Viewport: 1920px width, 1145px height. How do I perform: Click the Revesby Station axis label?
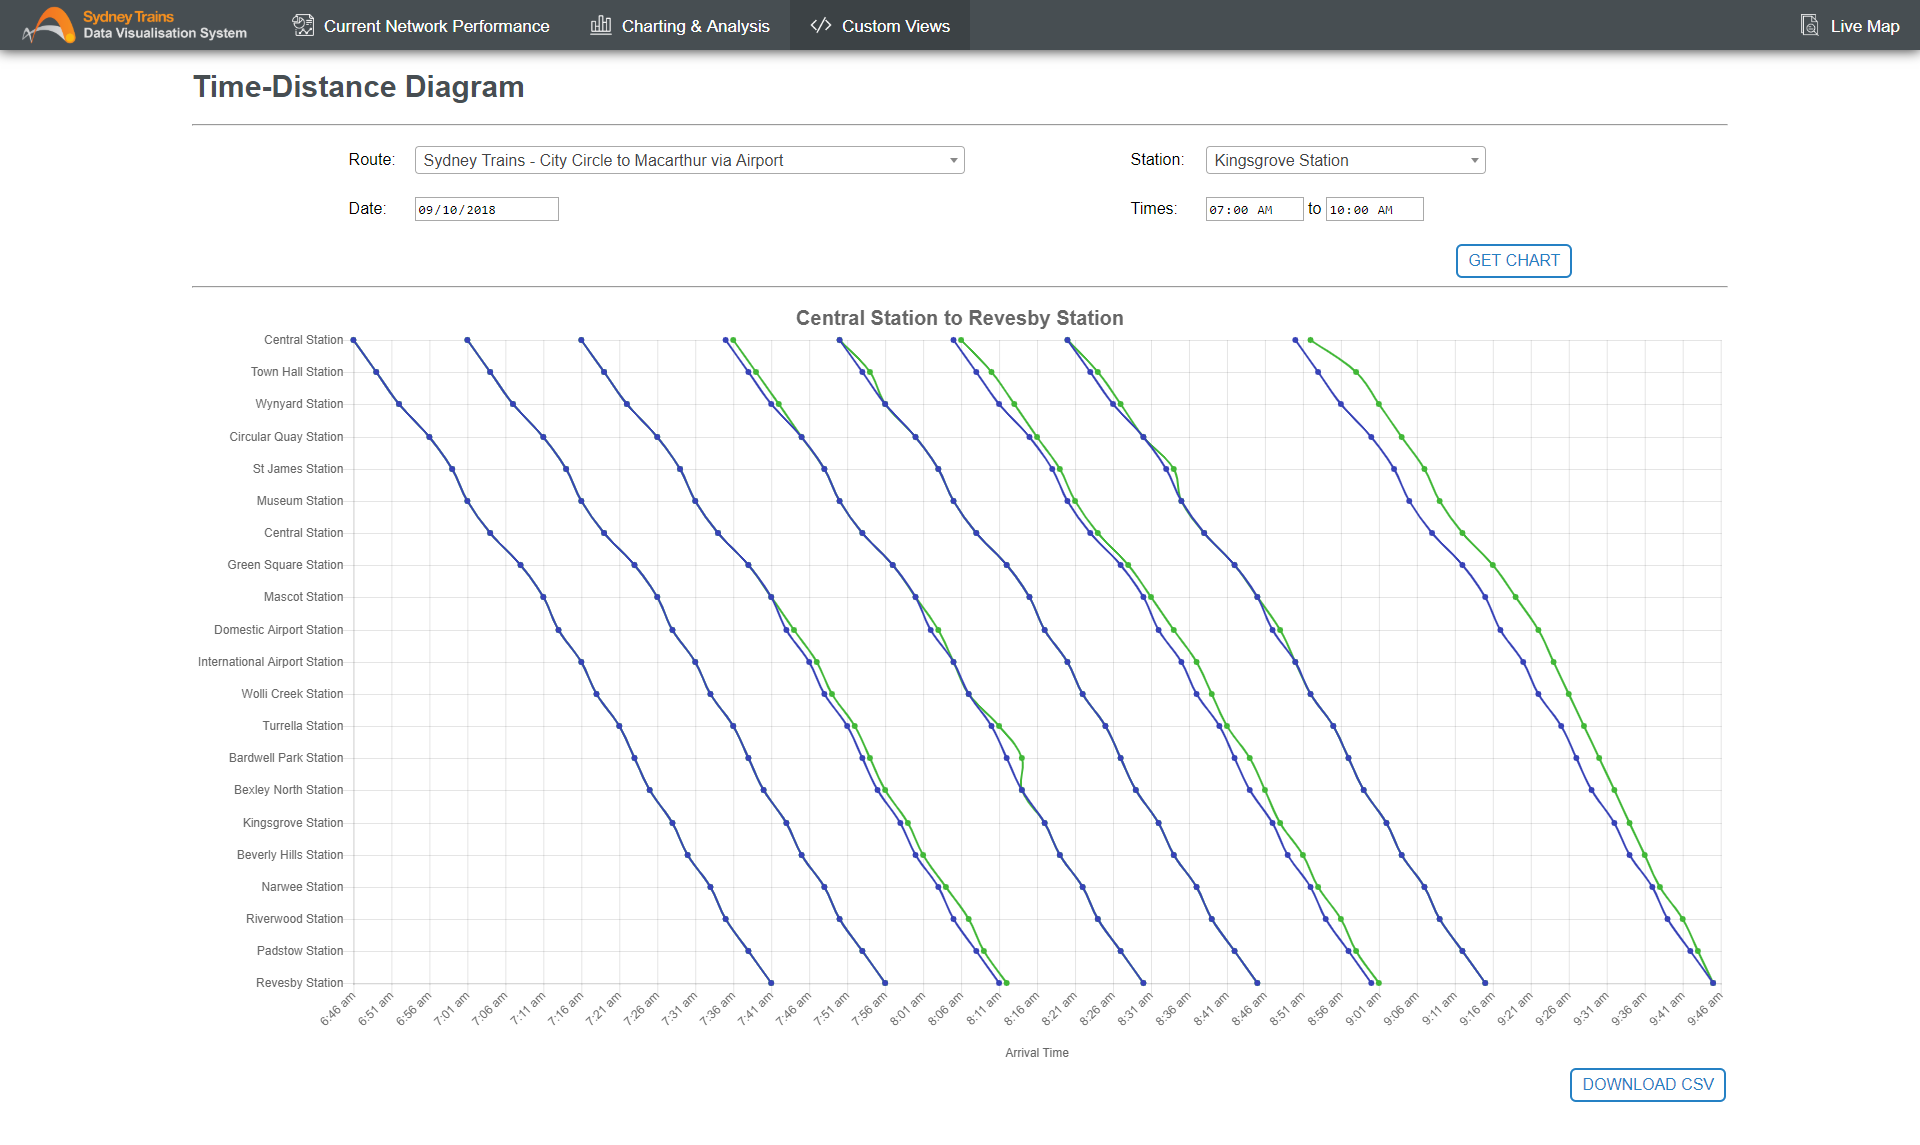point(299,983)
